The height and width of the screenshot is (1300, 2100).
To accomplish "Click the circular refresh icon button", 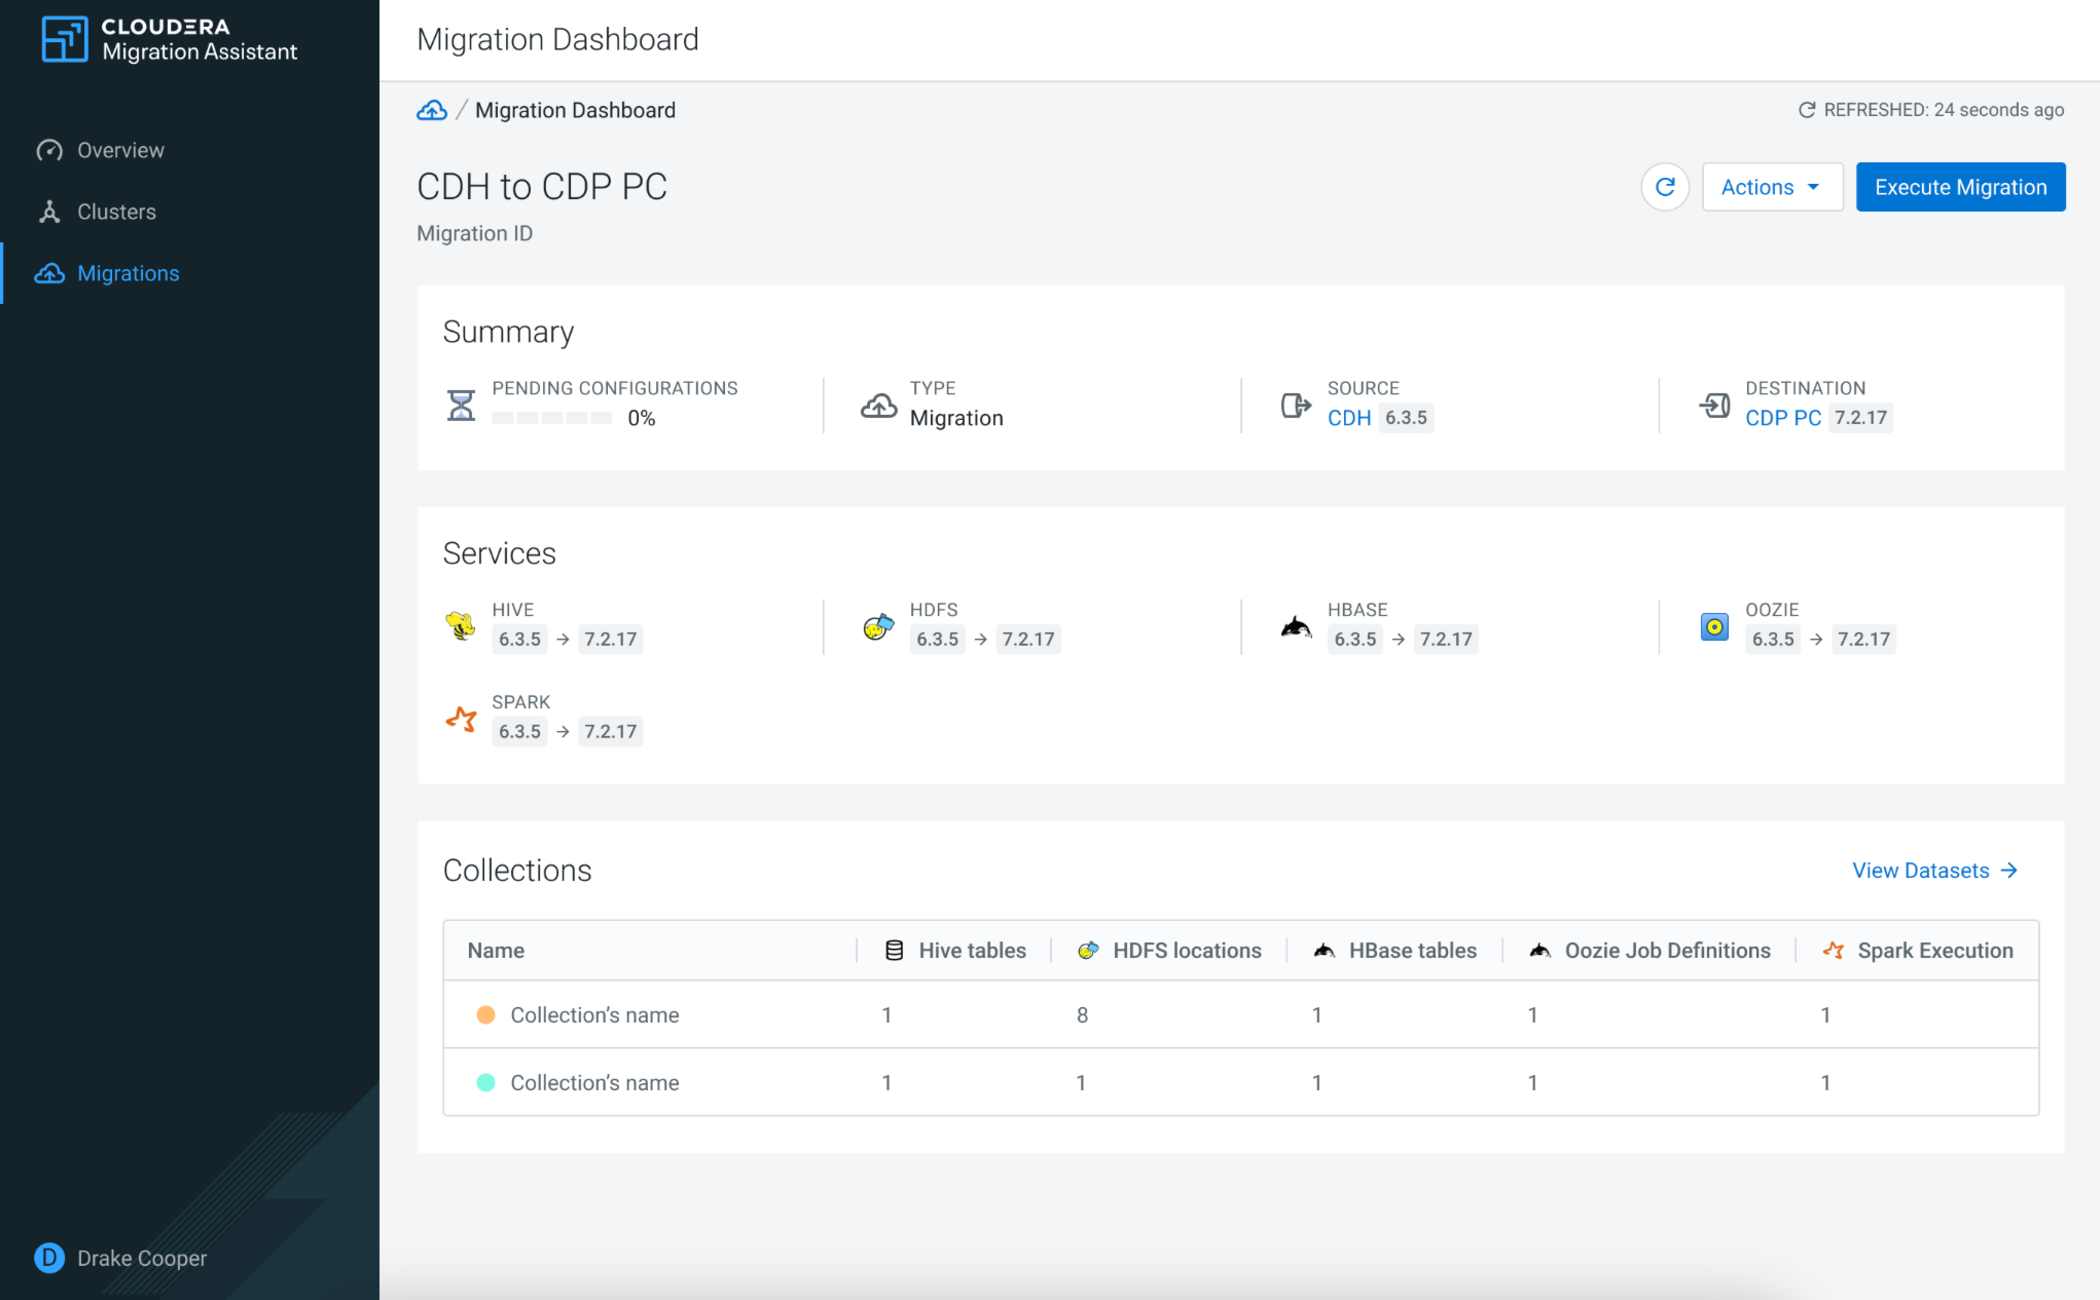I will 1665,187.
